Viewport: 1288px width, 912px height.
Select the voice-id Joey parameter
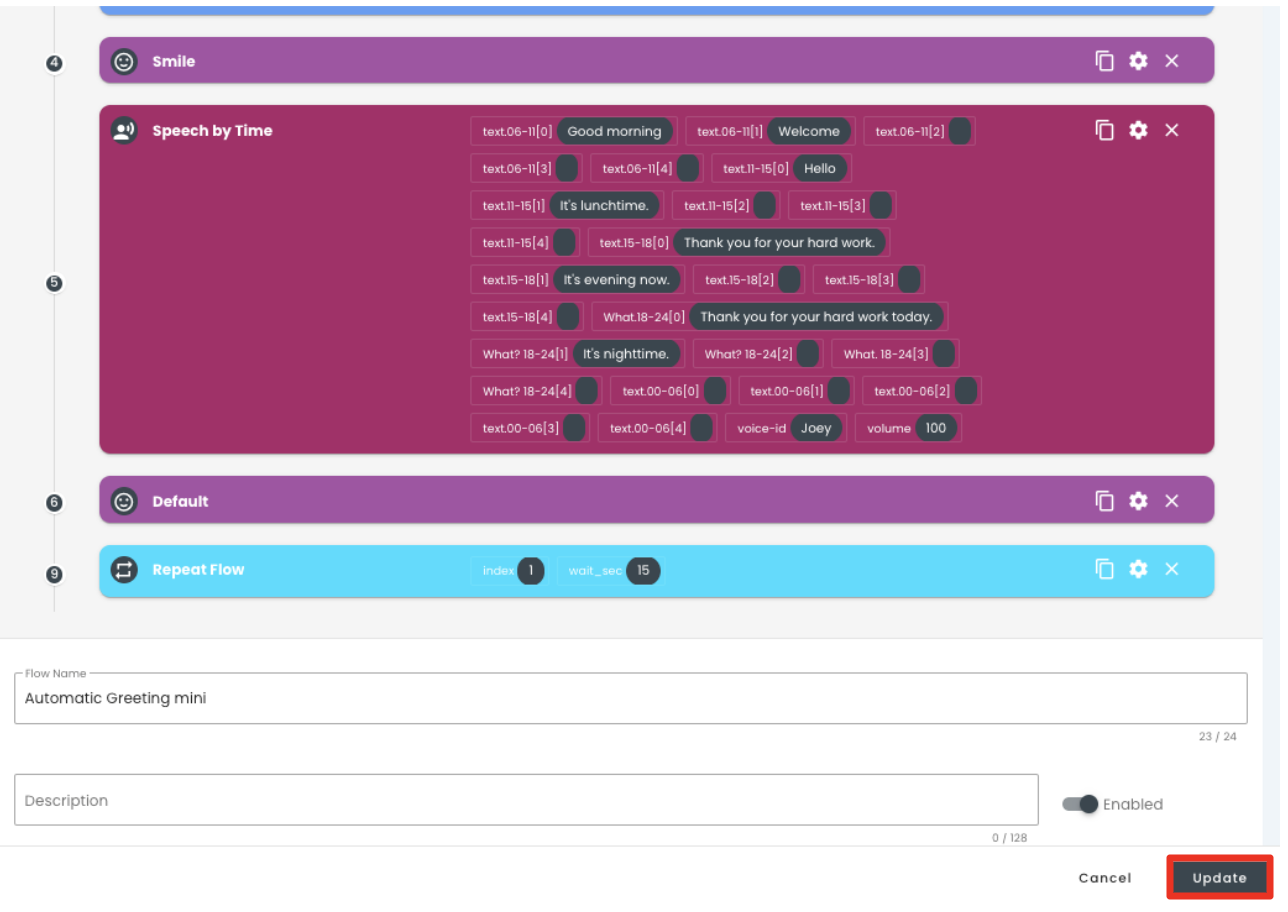point(786,428)
